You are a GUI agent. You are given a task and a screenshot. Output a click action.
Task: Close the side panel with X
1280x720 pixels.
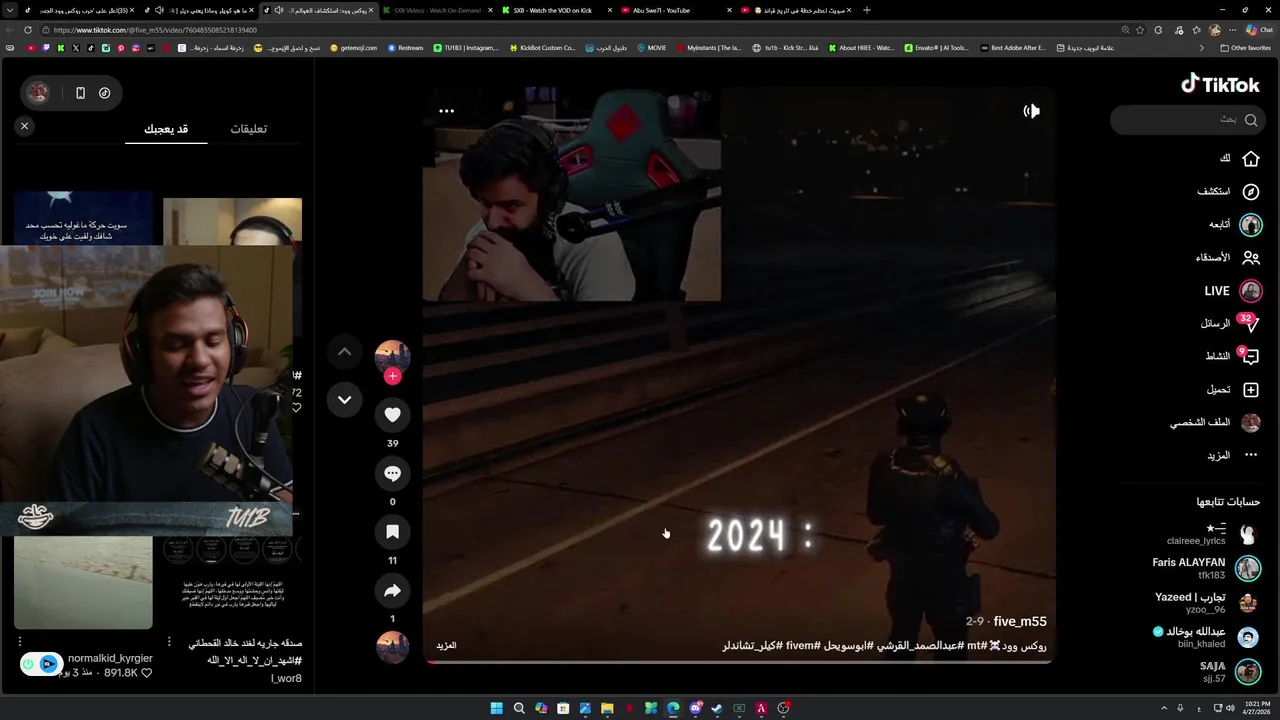pos(24,126)
